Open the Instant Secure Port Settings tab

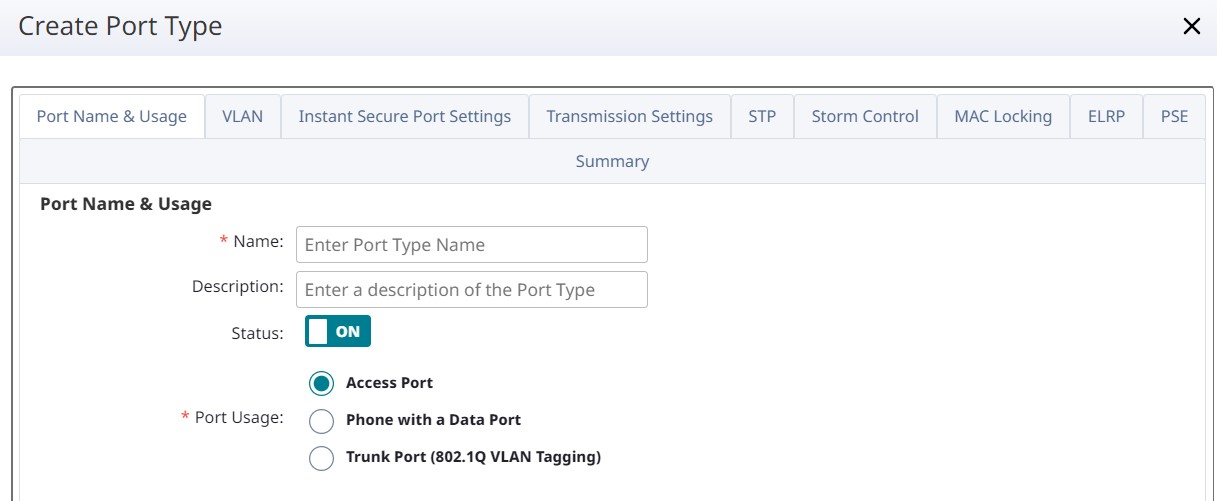(x=404, y=116)
